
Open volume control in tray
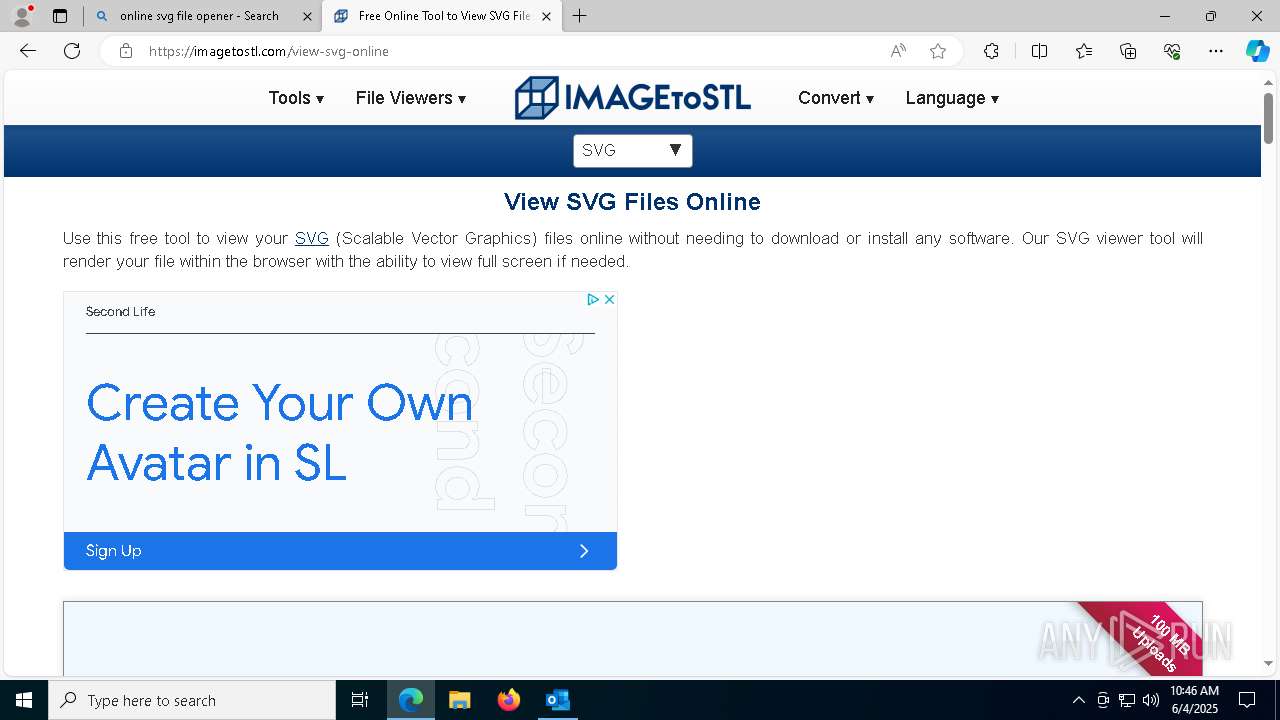pyautogui.click(x=1150, y=700)
